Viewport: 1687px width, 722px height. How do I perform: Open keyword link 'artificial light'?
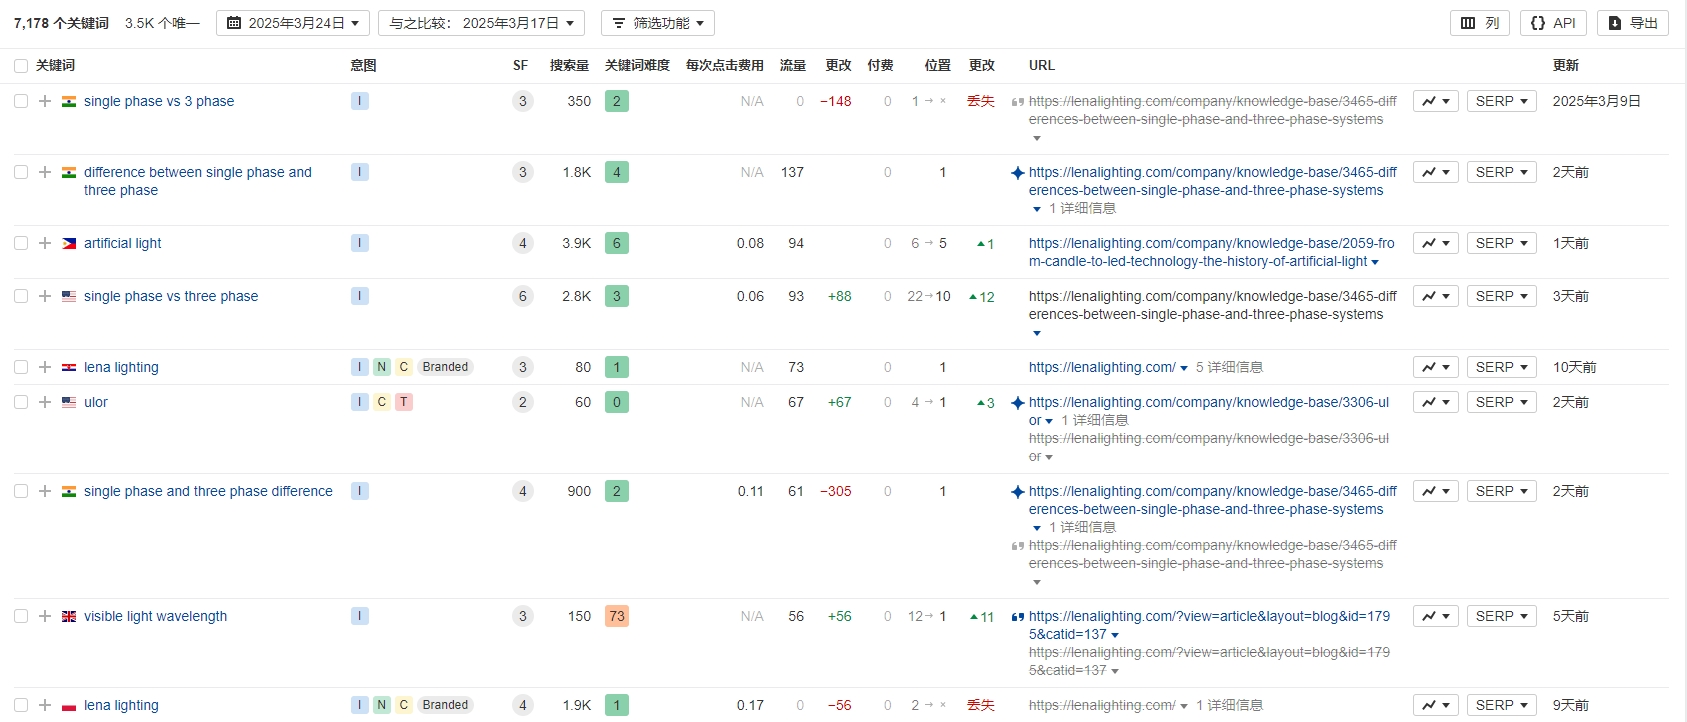click(122, 243)
